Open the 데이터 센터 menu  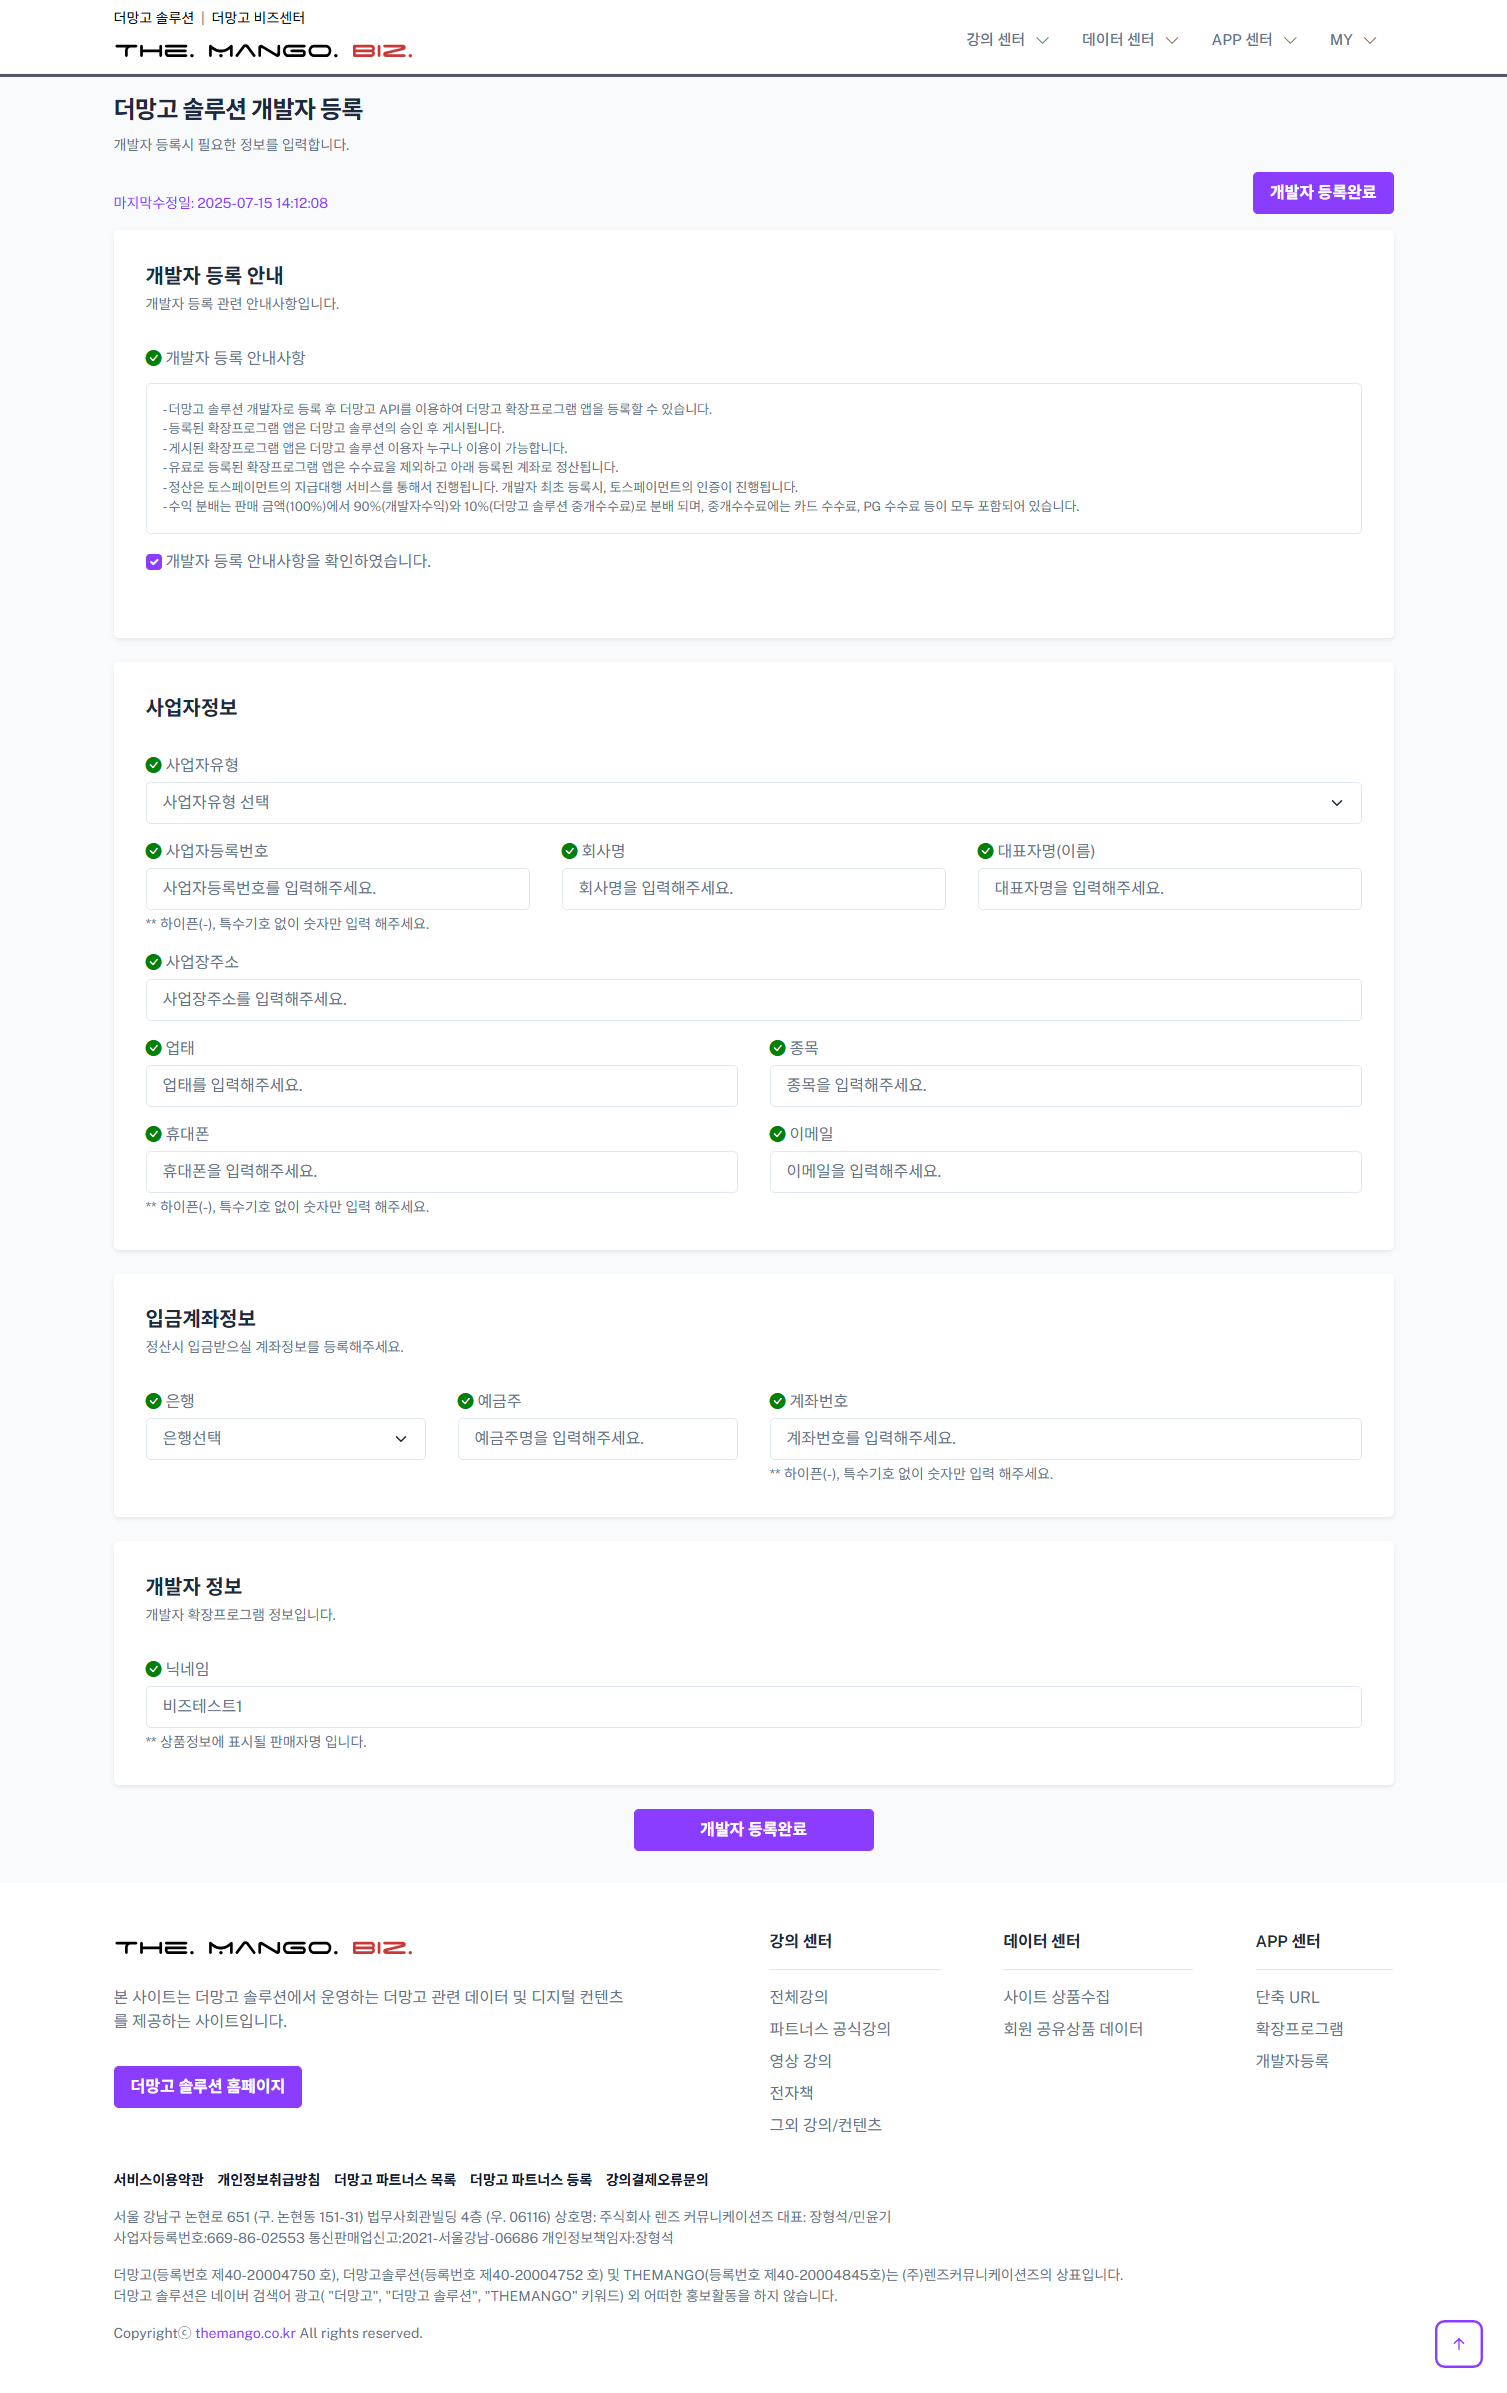pos(1130,40)
